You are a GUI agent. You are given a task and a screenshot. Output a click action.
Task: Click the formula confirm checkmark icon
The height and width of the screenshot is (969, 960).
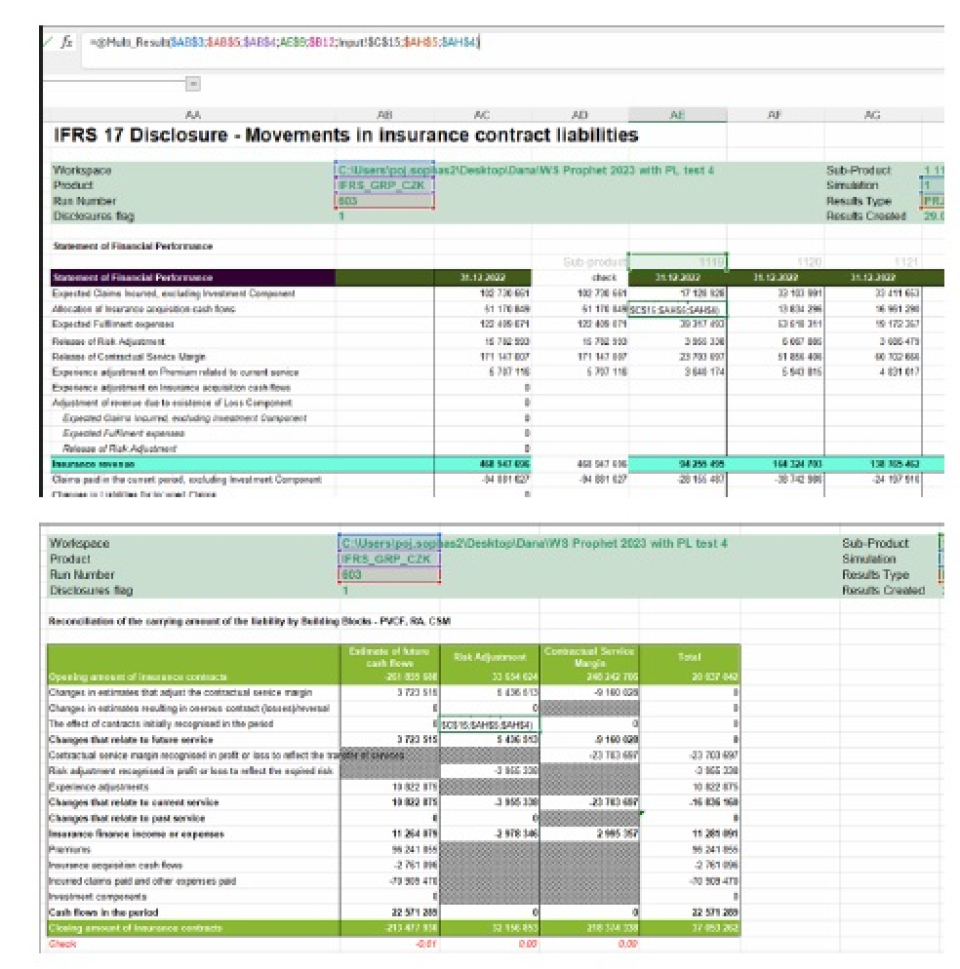[48, 42]
